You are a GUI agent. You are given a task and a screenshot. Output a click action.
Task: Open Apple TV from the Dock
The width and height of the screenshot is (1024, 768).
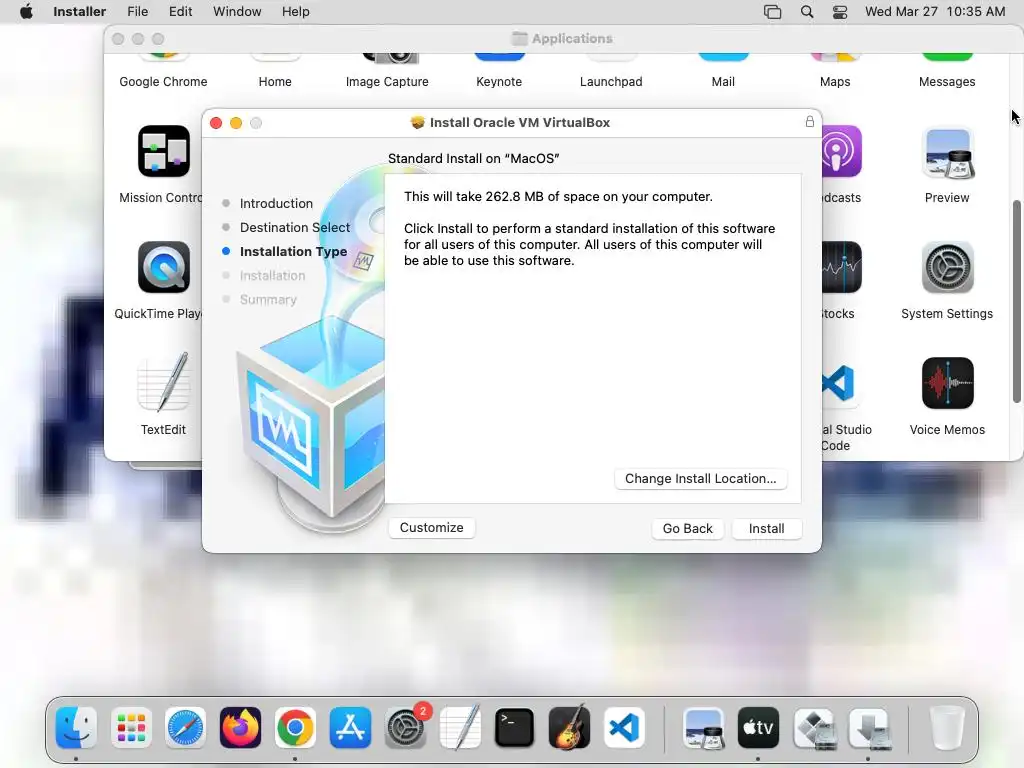[758, 728]
